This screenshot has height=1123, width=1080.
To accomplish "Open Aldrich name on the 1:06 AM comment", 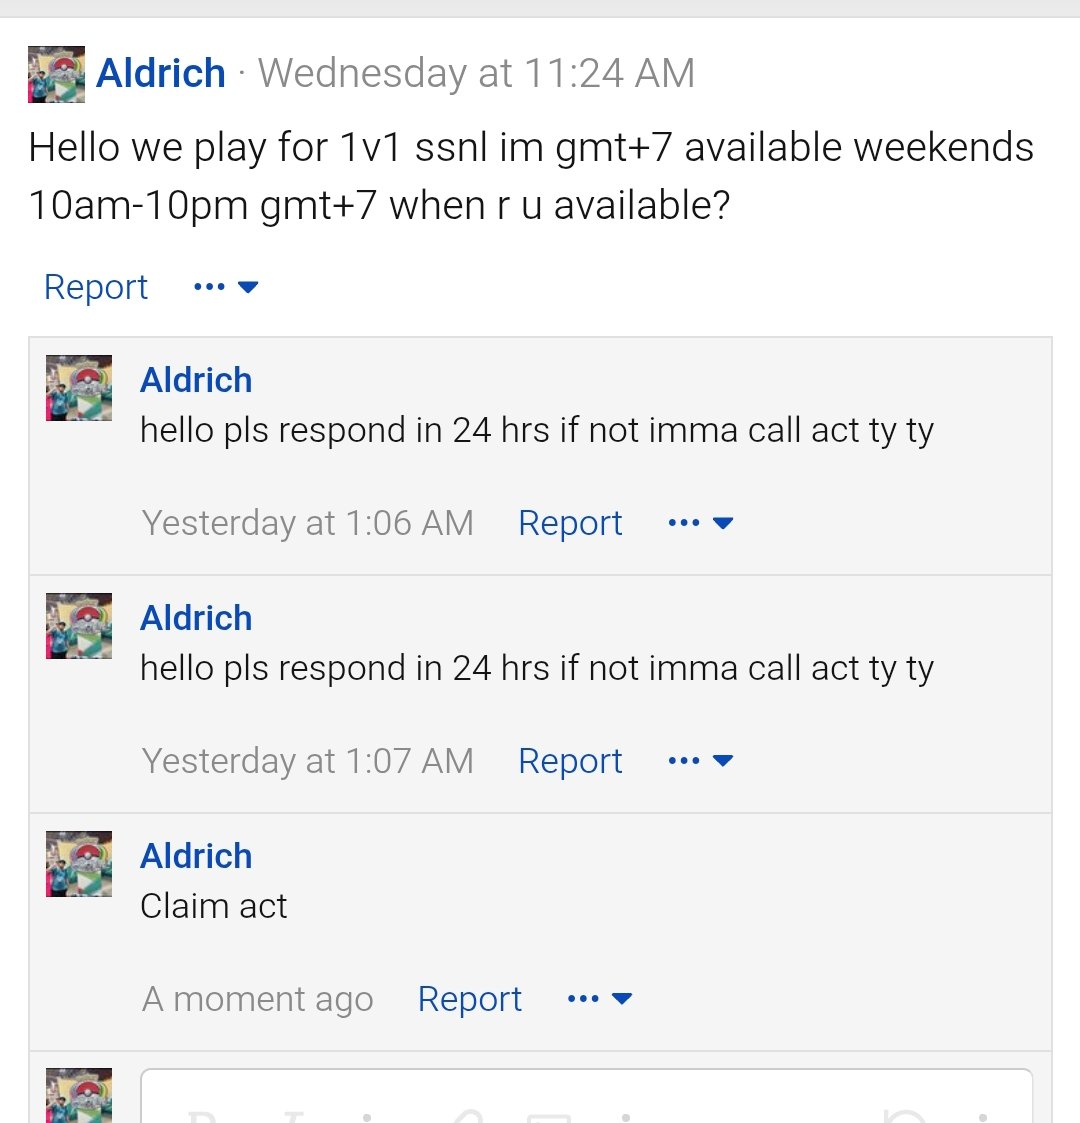I will click(196, 380).
